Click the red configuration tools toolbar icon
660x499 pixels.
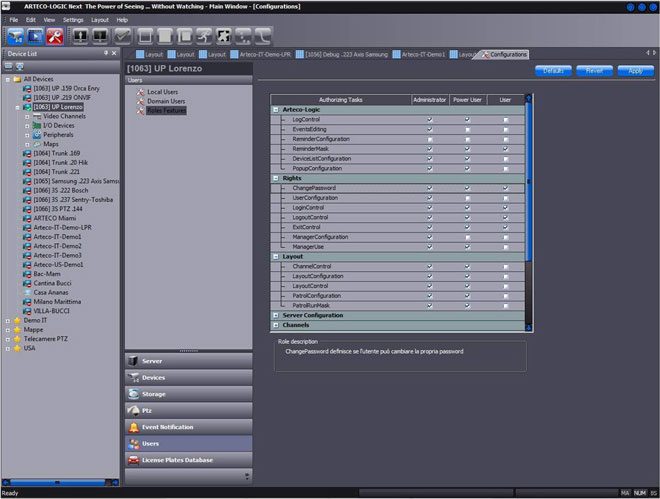(55, 36)
